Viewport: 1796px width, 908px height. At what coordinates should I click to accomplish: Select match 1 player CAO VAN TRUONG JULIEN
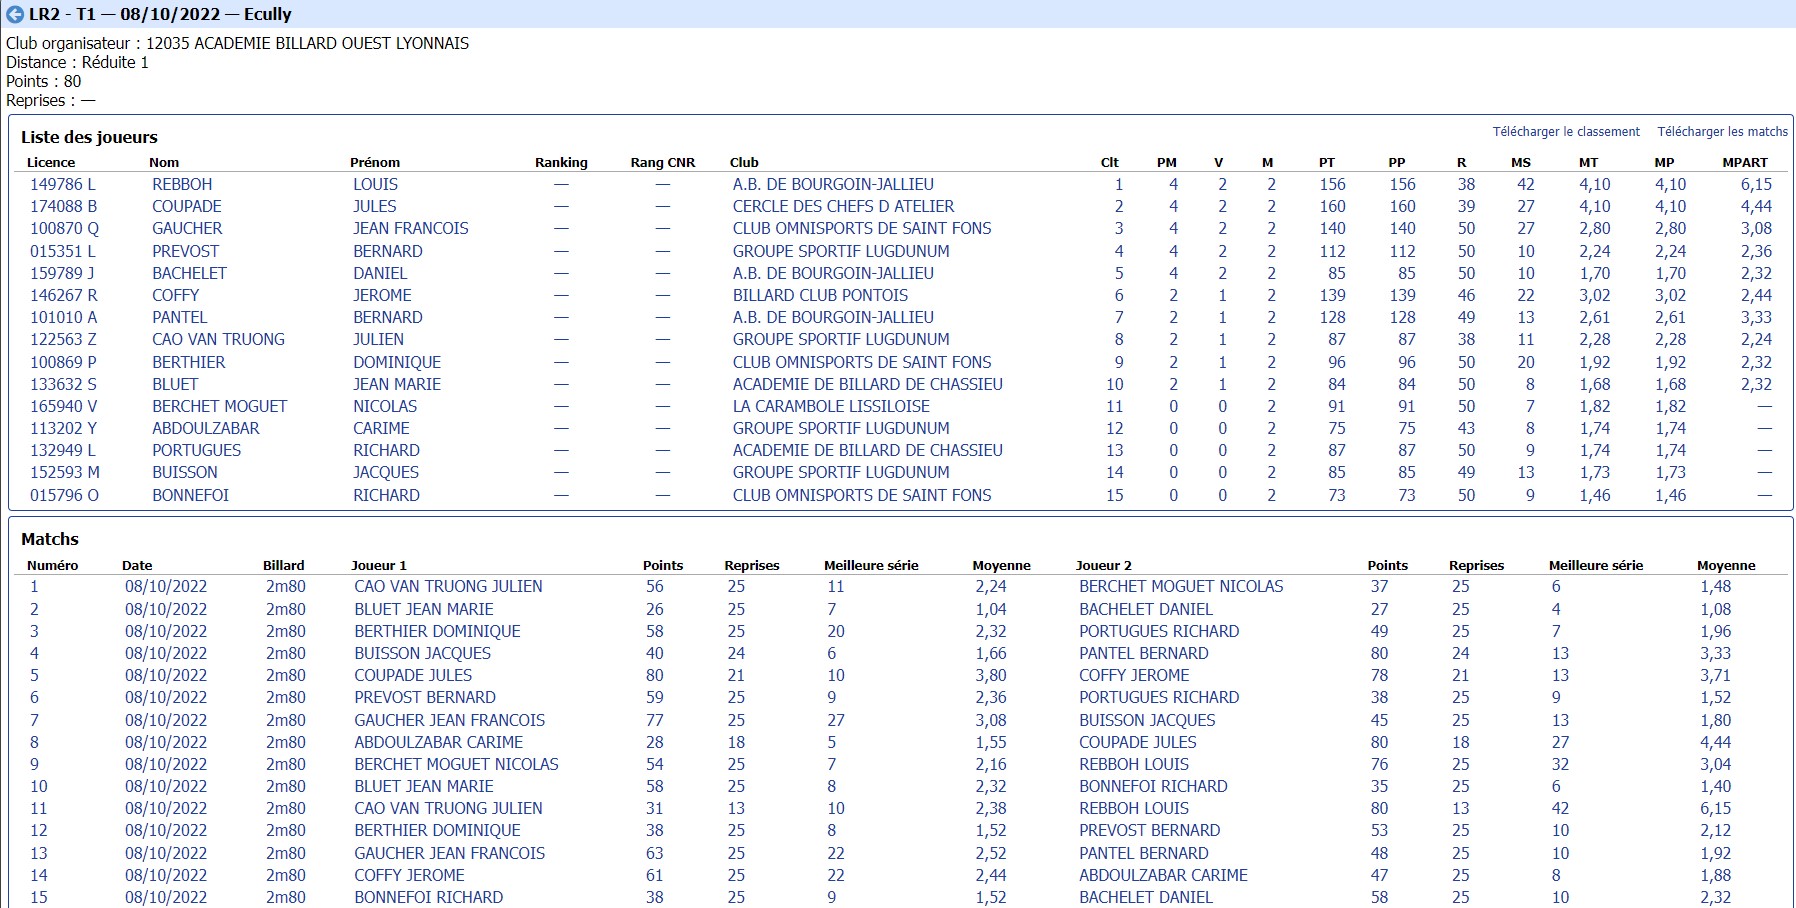pos(448,586)
